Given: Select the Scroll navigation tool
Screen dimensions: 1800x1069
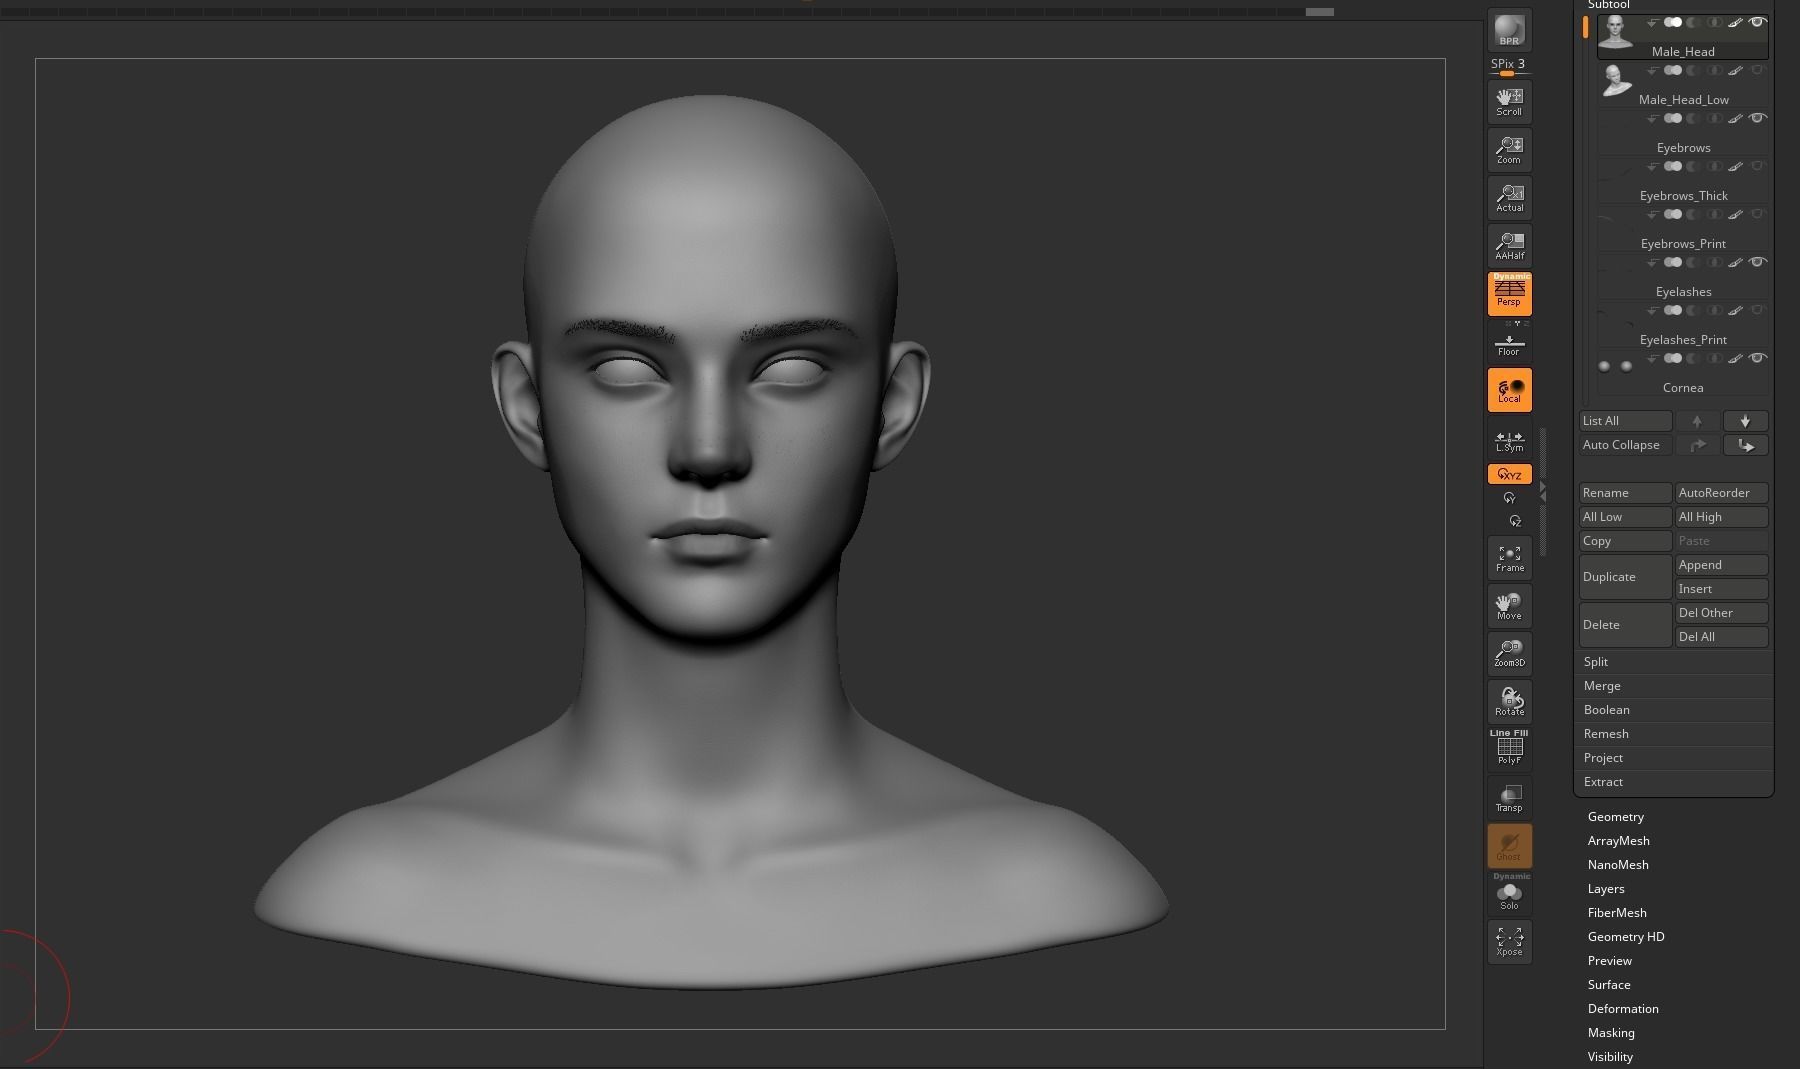Looking at the screenshot, I should (x=1509, y=102).
